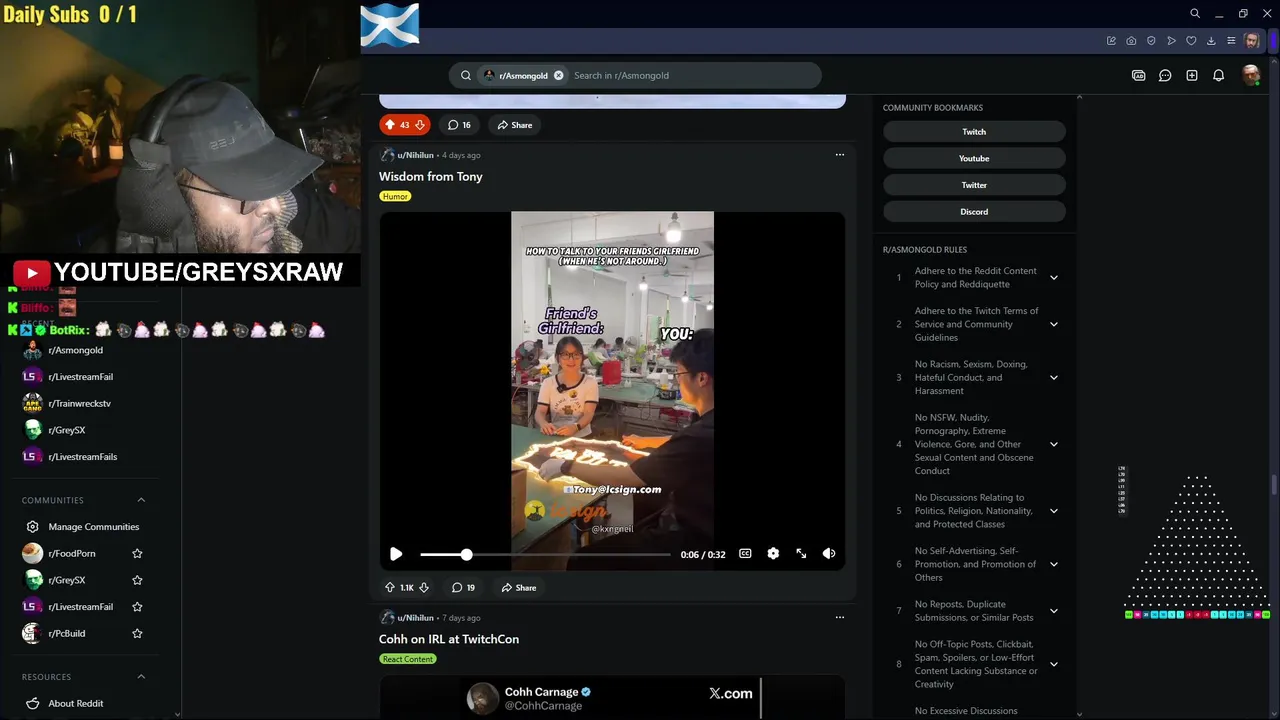Image resolution: width=1280 pixels, height=720 pixels.
Task: Share the post with 16 comments
Action: coord(515,125)
